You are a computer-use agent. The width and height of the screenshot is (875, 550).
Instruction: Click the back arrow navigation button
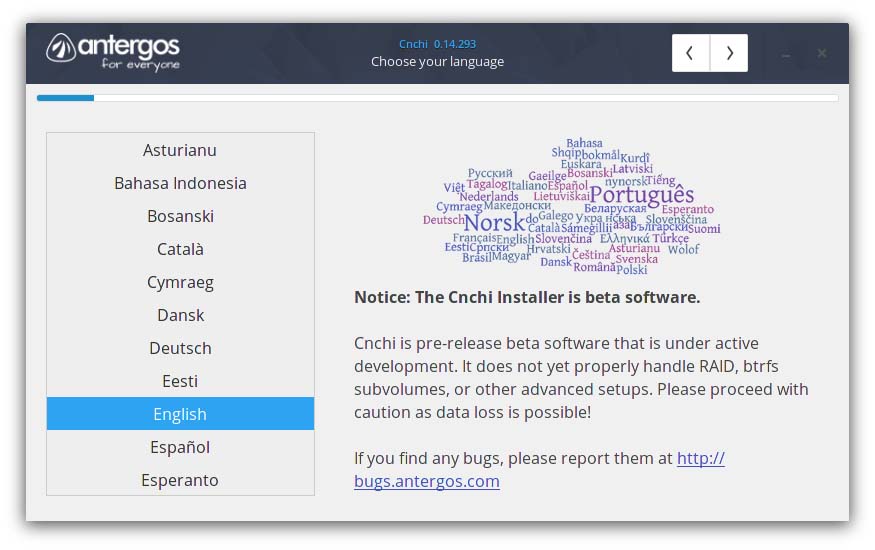coord(690,53)
